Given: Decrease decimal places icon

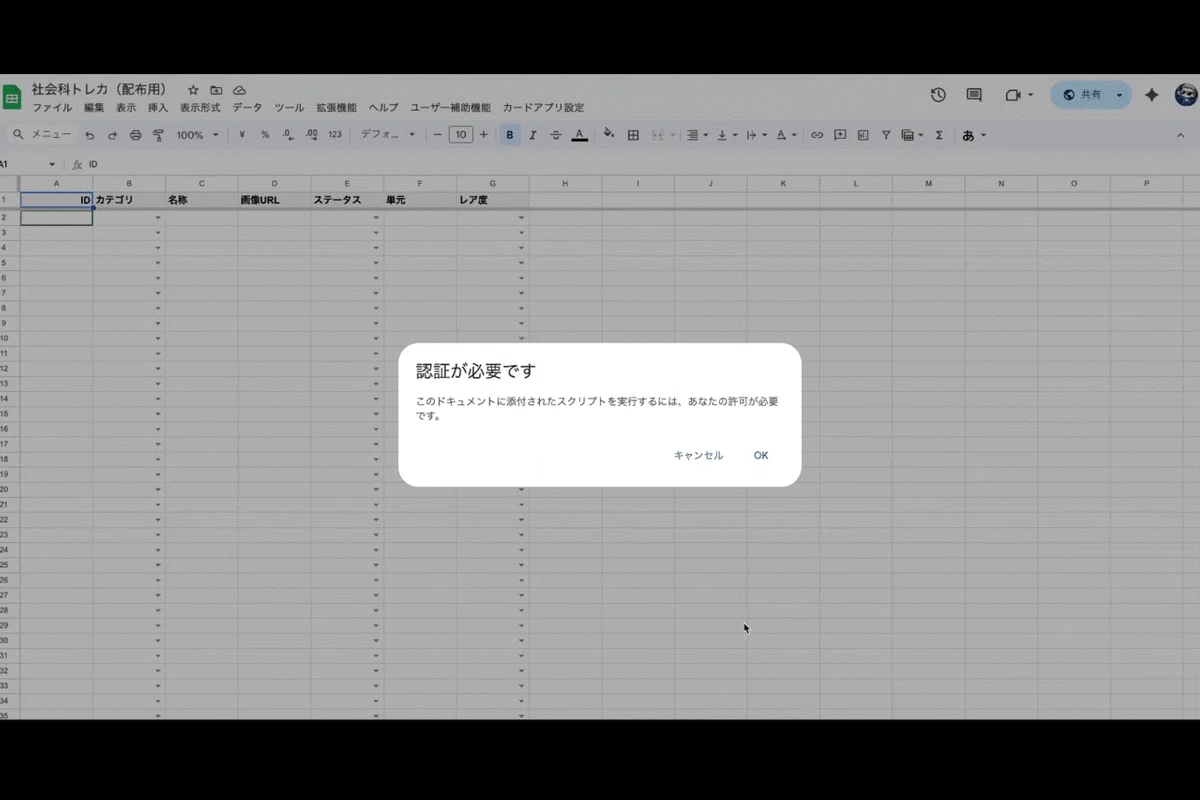Looking at the screenshot, I should coord(288,135).
